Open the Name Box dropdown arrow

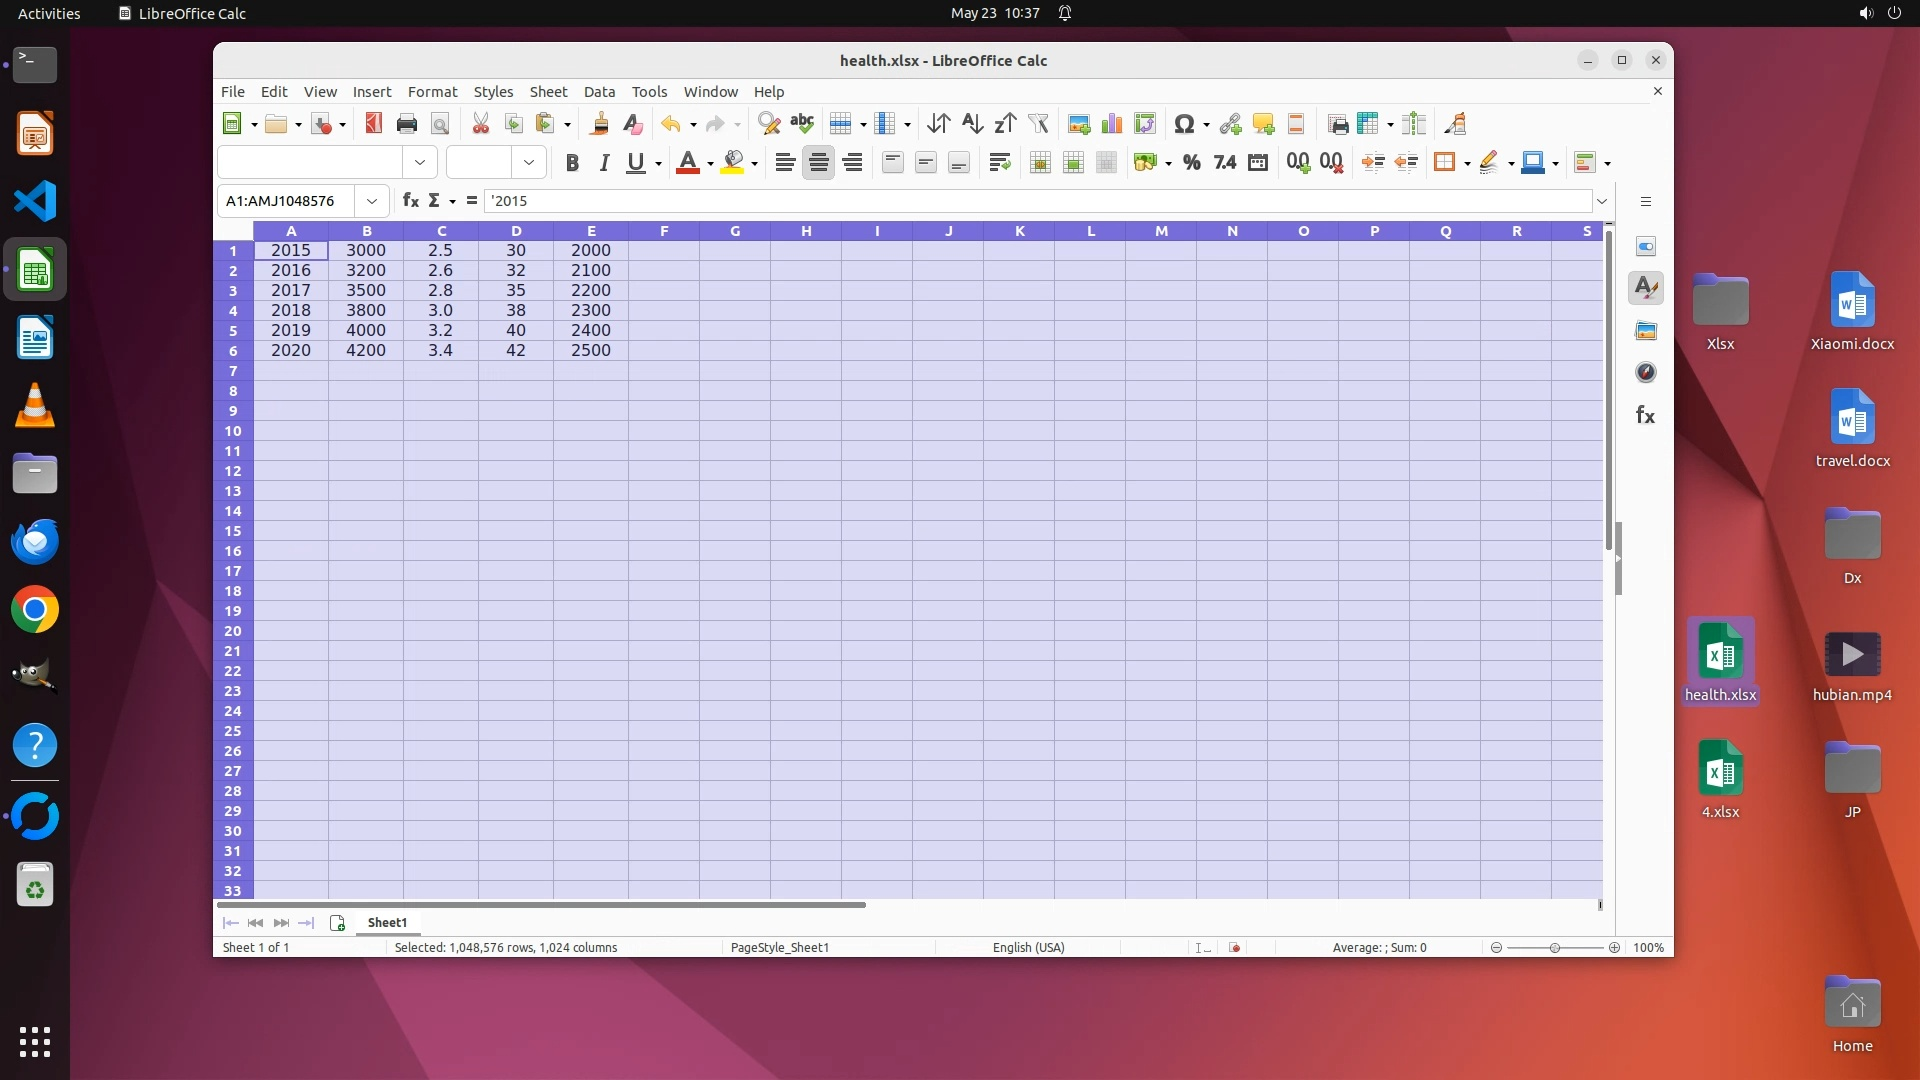click(372, 201)
